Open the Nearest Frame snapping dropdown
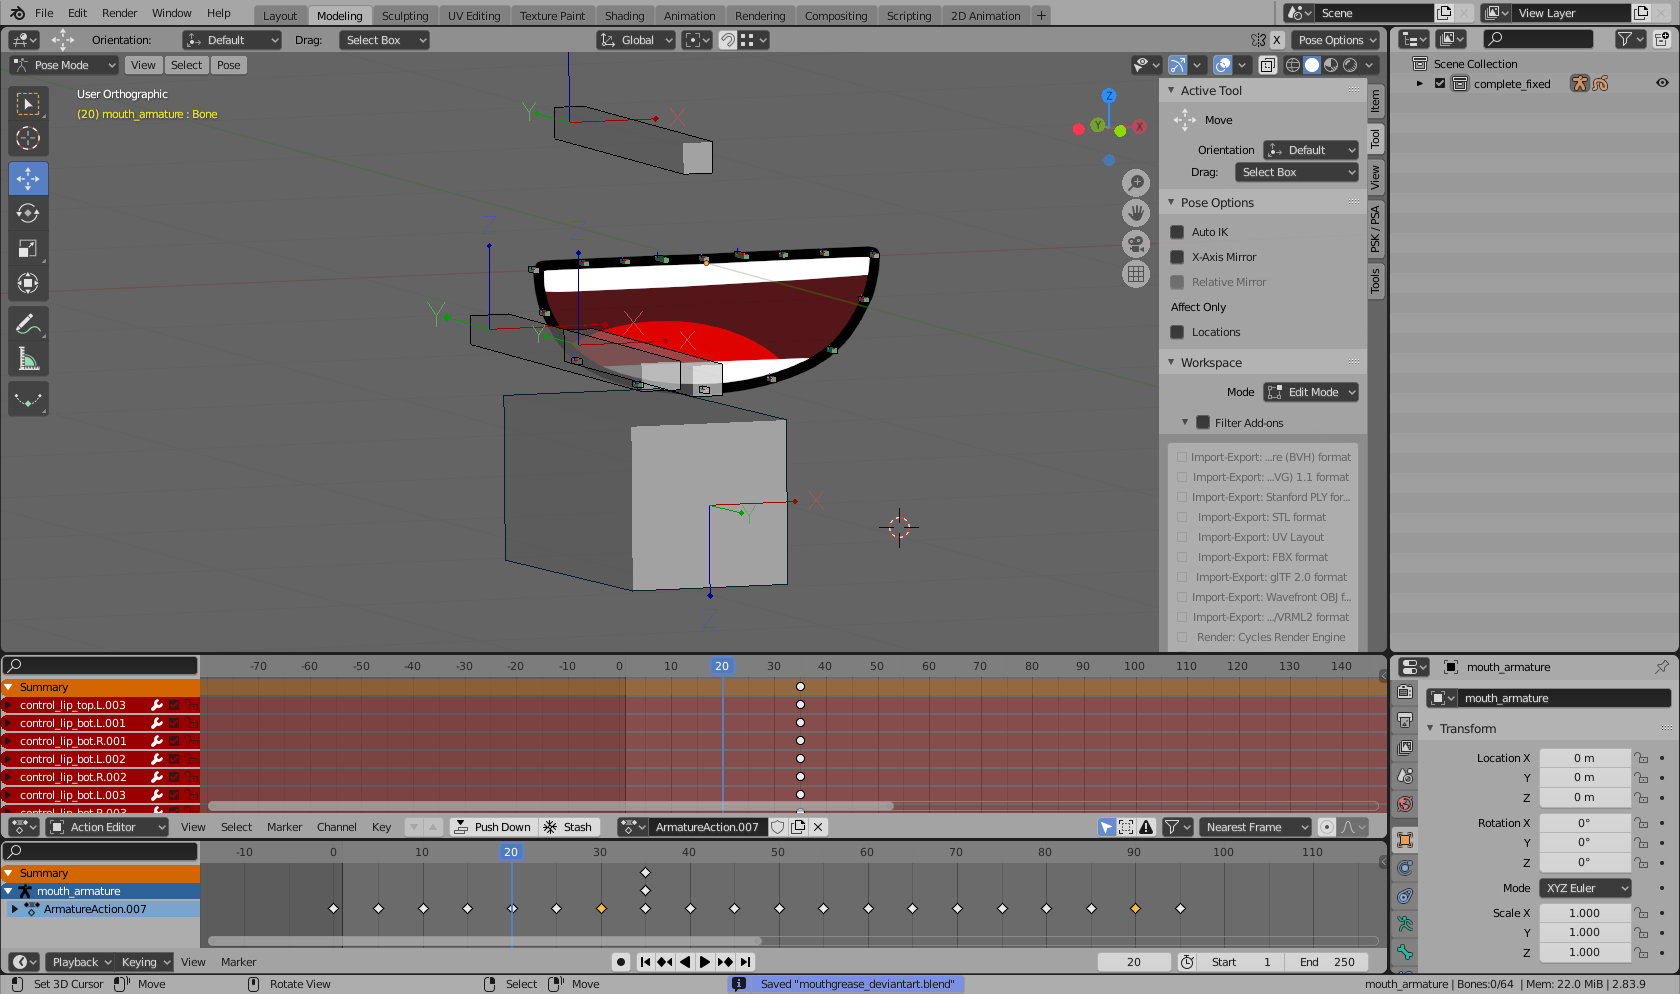 1255,827
